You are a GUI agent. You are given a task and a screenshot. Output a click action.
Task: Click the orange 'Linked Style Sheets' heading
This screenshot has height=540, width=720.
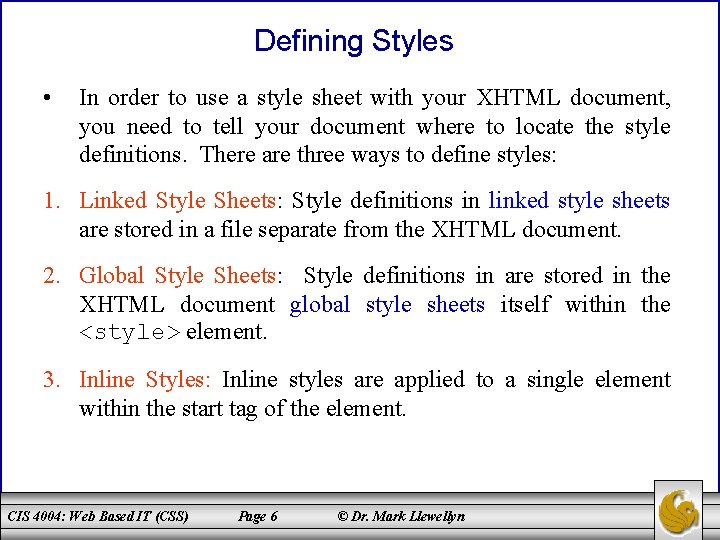point(177,201)
